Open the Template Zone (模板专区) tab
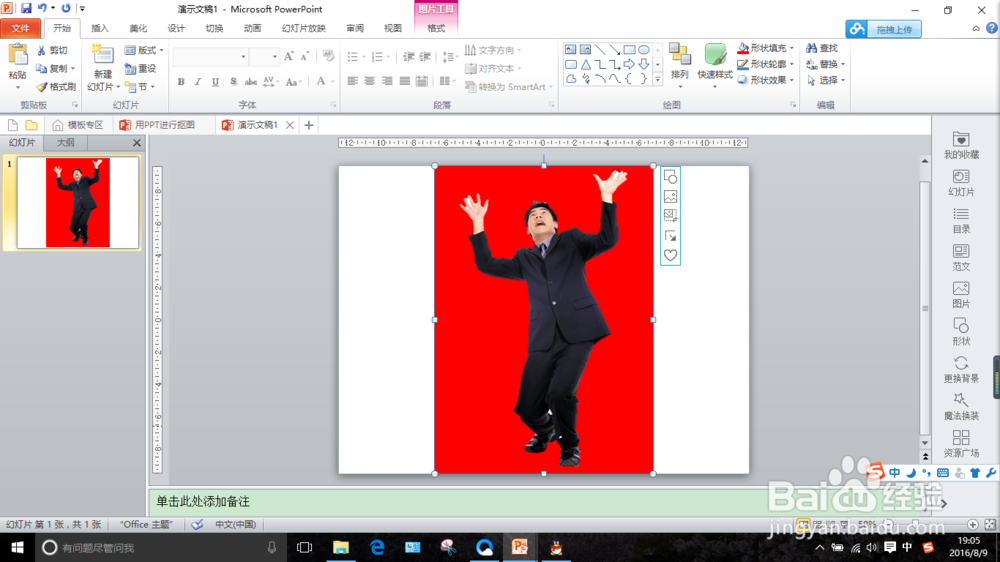 pos(78,125)
